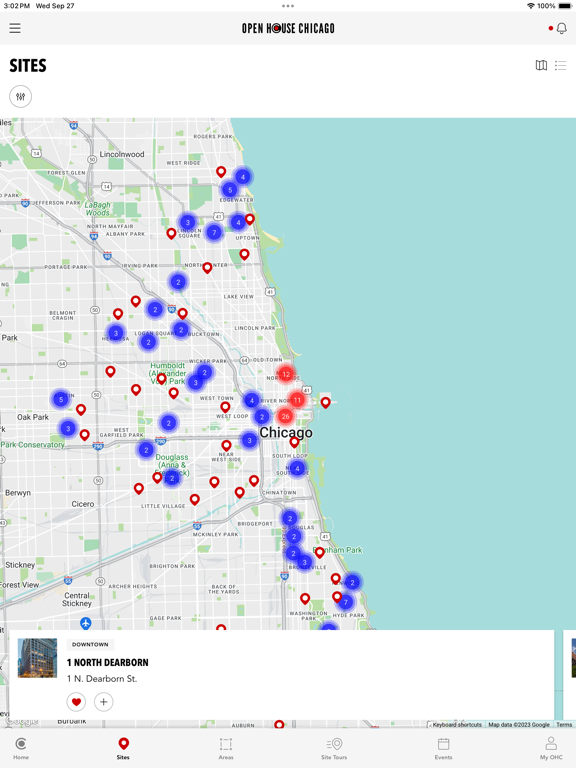Open Keyboard shortcuts link on map
576x768 pixels.
click(457, 724)
